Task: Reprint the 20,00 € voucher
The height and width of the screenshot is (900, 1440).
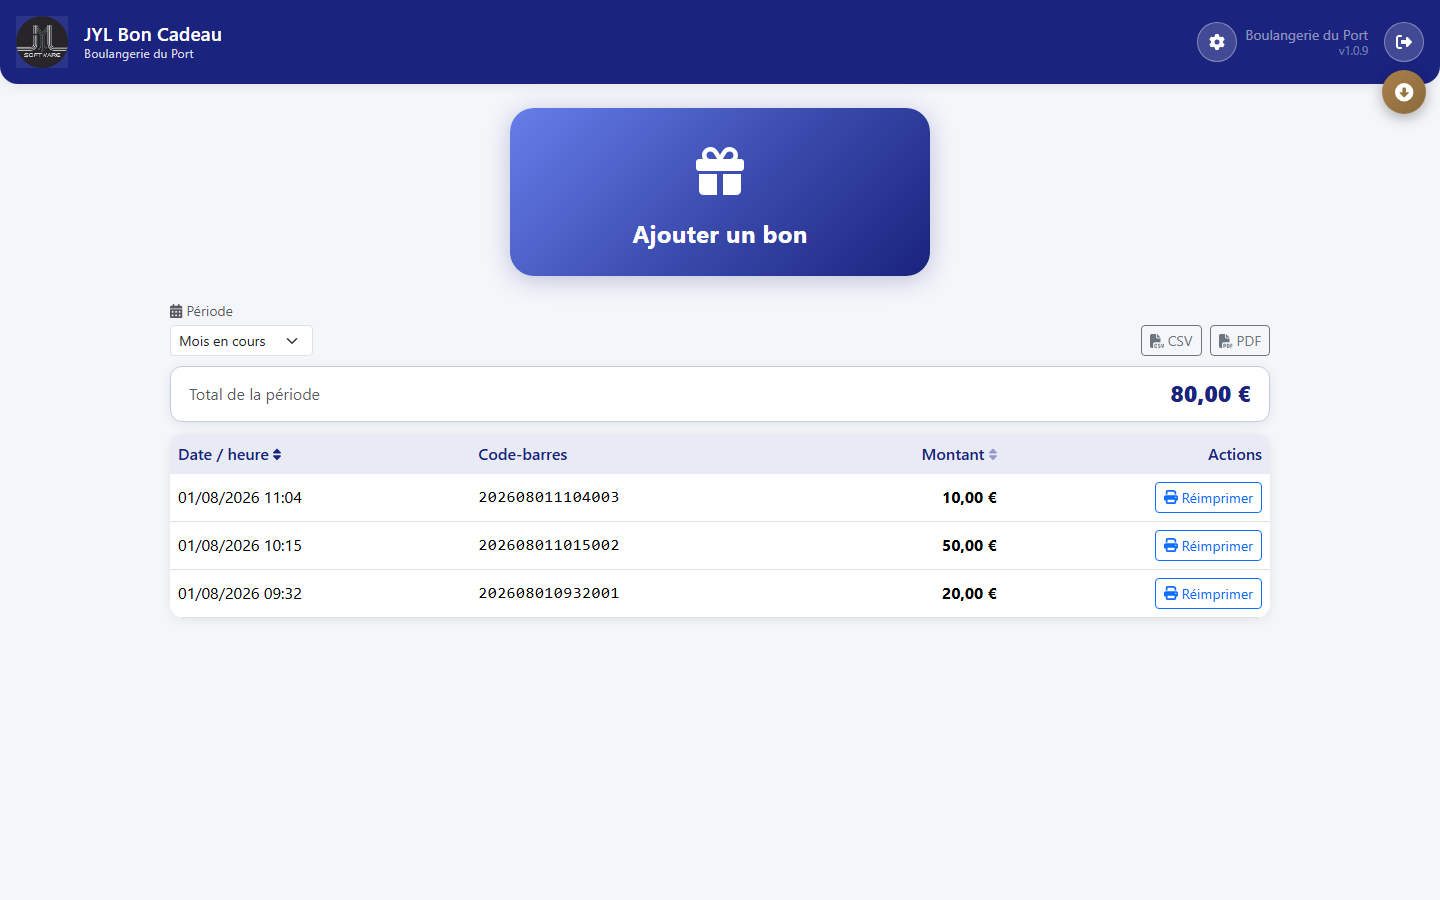Action: 1208,594
